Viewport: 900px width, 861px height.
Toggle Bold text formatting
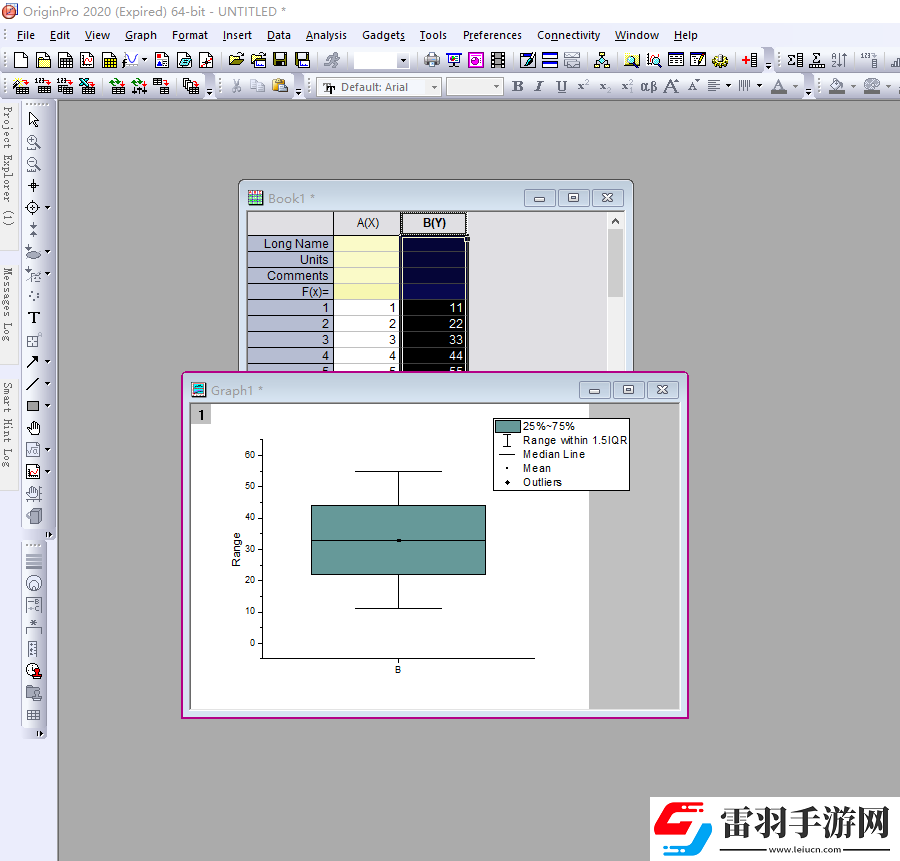(x=517, y=87)
